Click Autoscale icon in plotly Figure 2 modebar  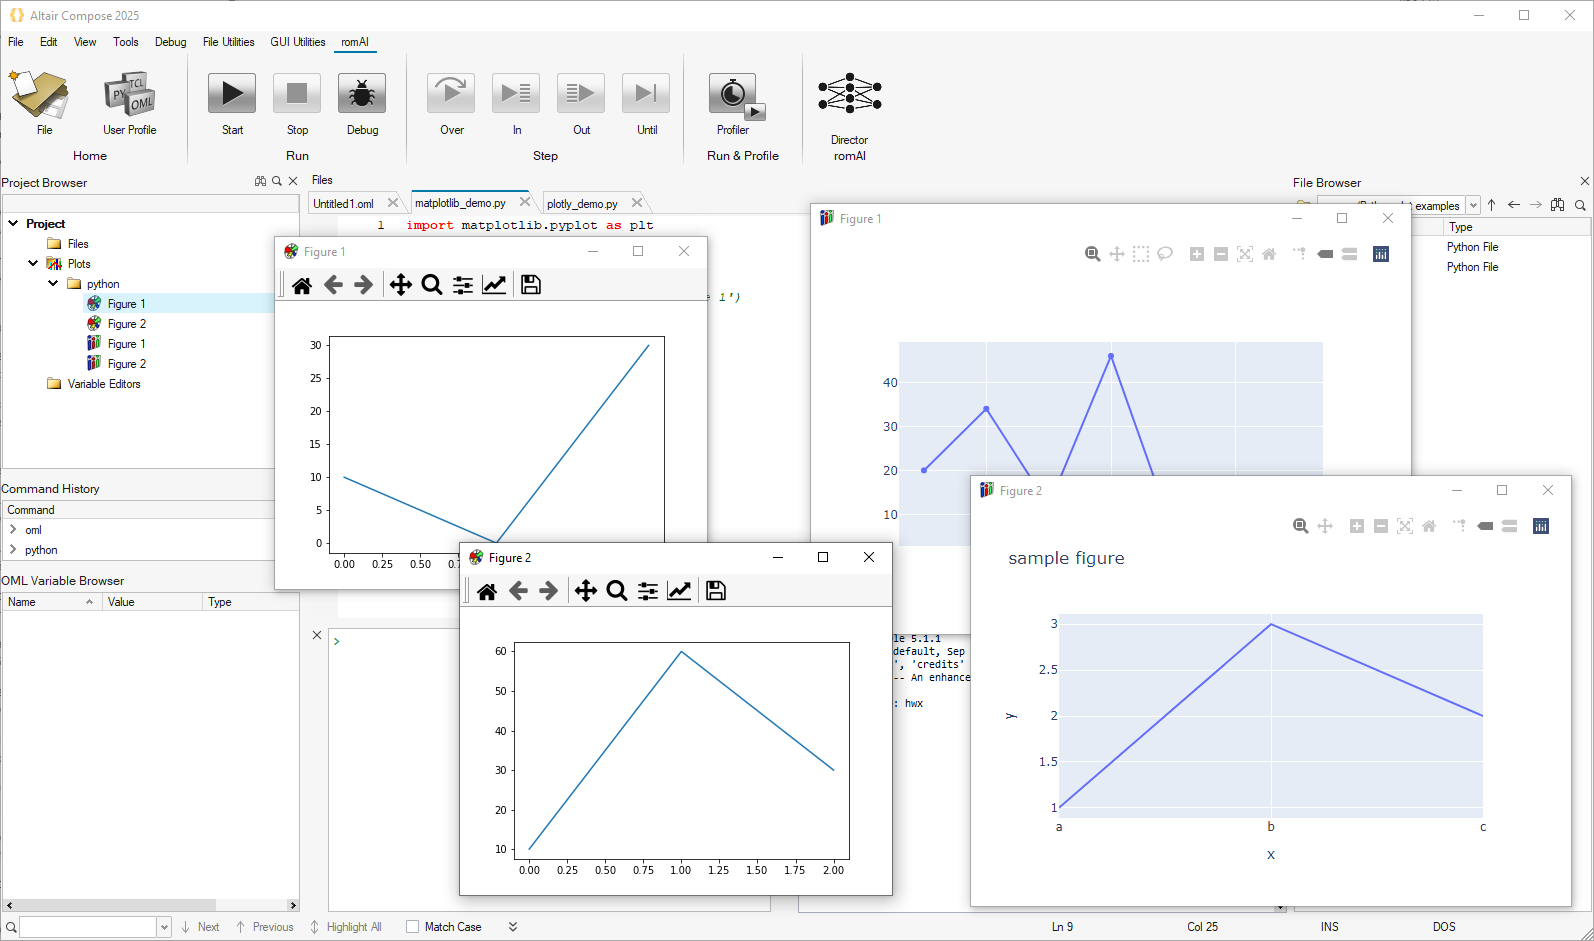point(1405,526)
